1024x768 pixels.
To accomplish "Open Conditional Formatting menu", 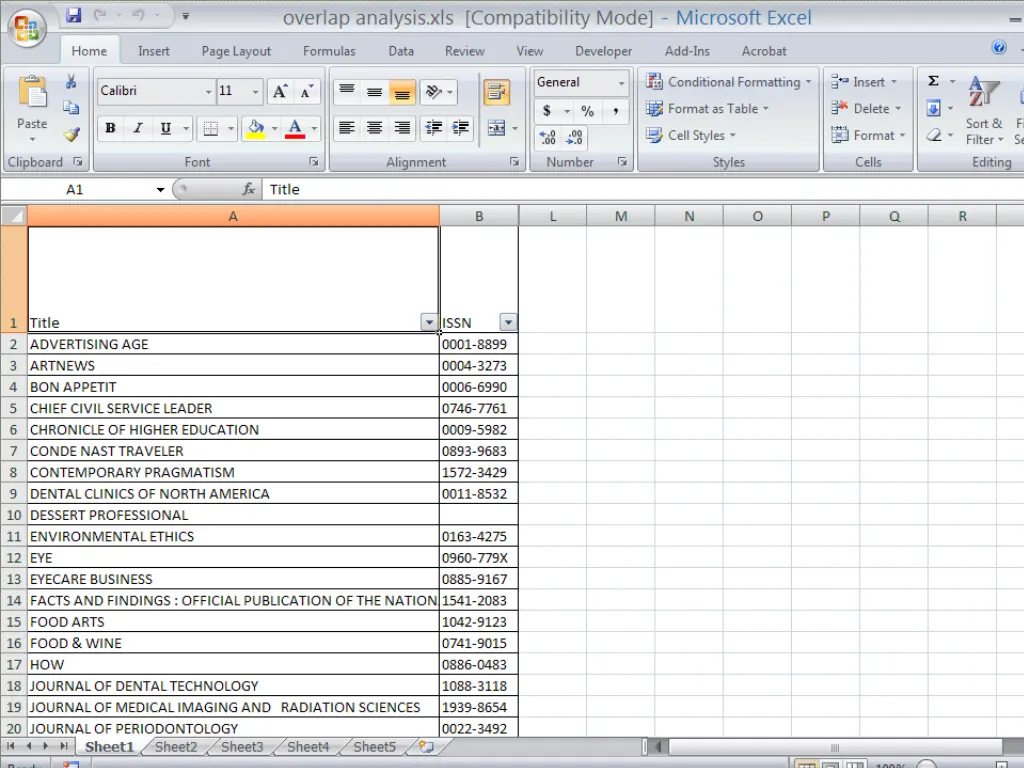I will click(x=728, y=82).
